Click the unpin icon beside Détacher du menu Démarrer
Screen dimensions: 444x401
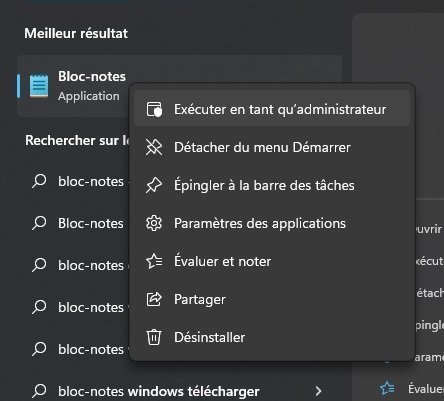click(154, 147)
